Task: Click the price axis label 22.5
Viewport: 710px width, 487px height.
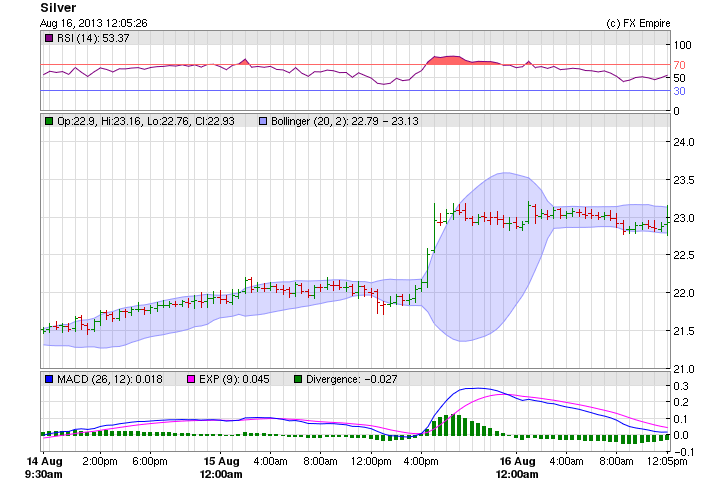Action: click(x=684, y=255)
